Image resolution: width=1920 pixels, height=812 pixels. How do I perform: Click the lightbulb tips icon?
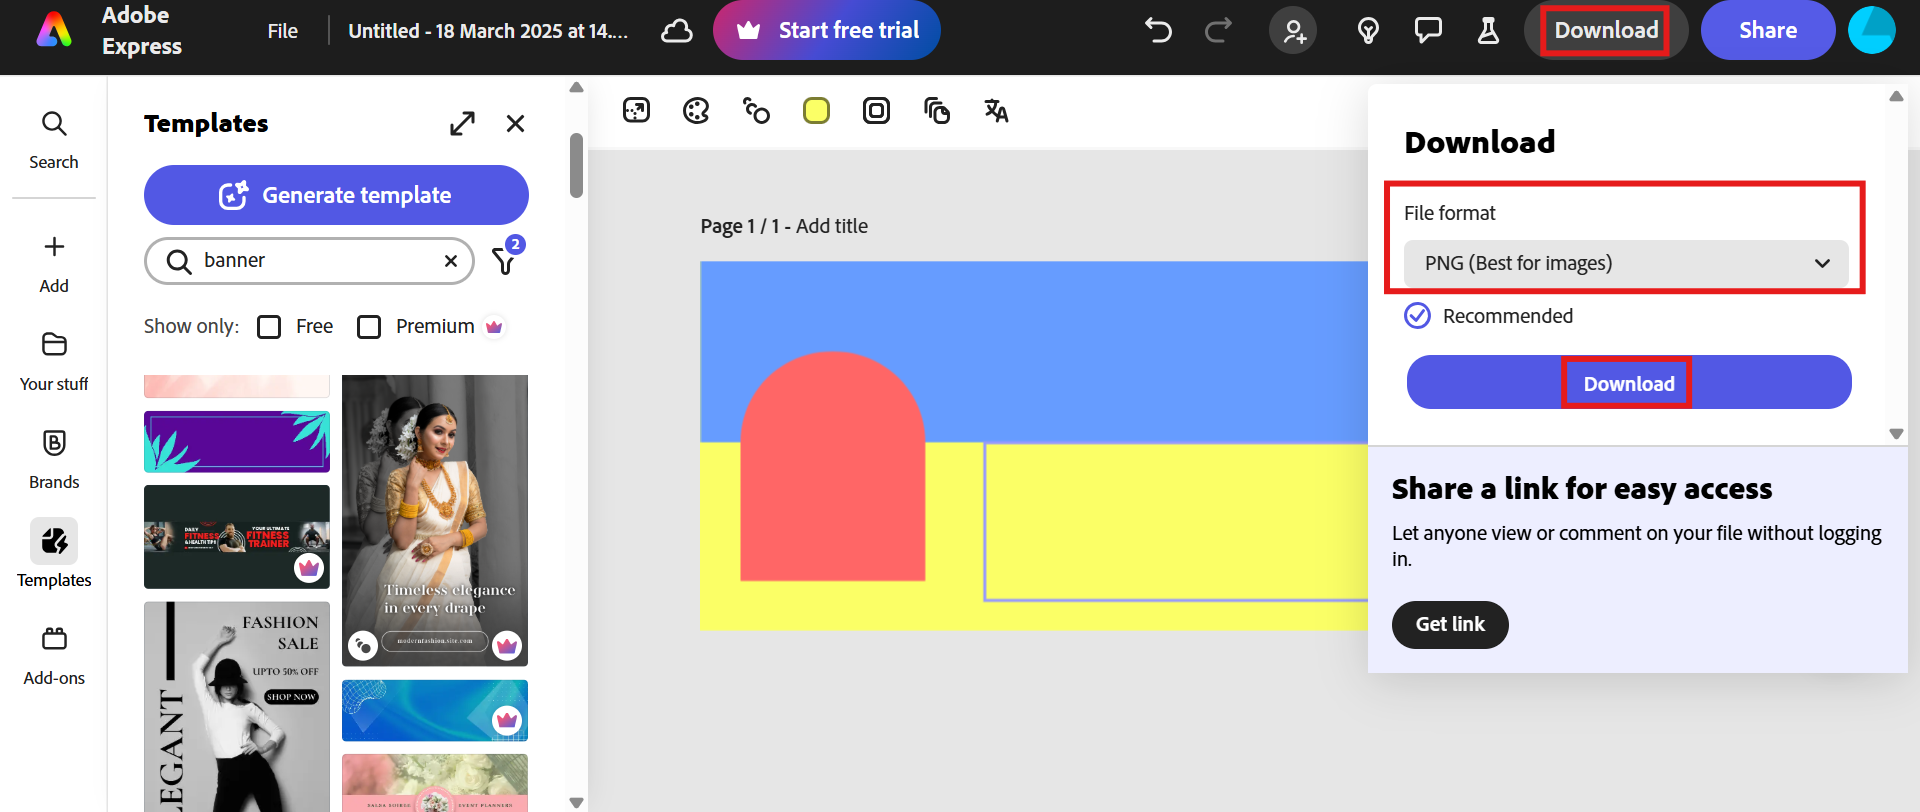pyautogui.click(x=1368, y=31)
